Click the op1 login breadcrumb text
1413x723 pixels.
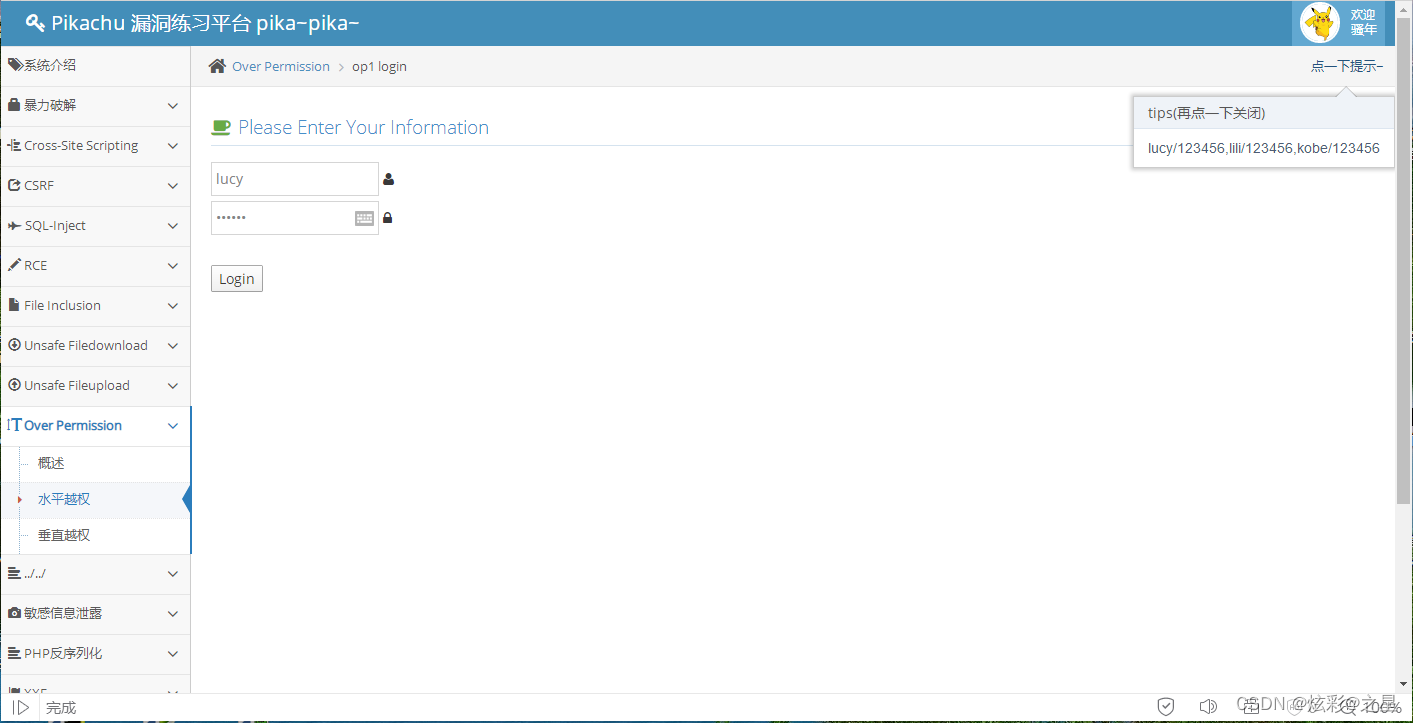tap(379, 67)
